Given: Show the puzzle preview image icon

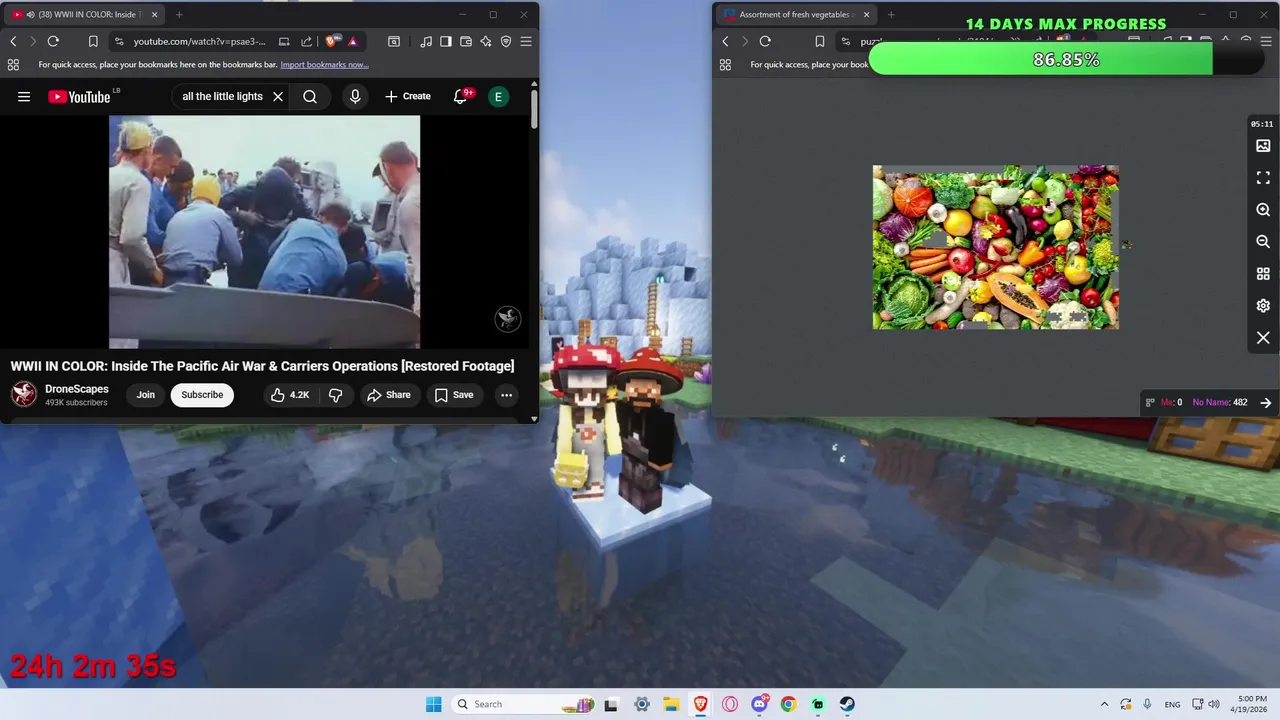Looking at the screenshot, I should pyautogui.click(x=1263, y=146).
